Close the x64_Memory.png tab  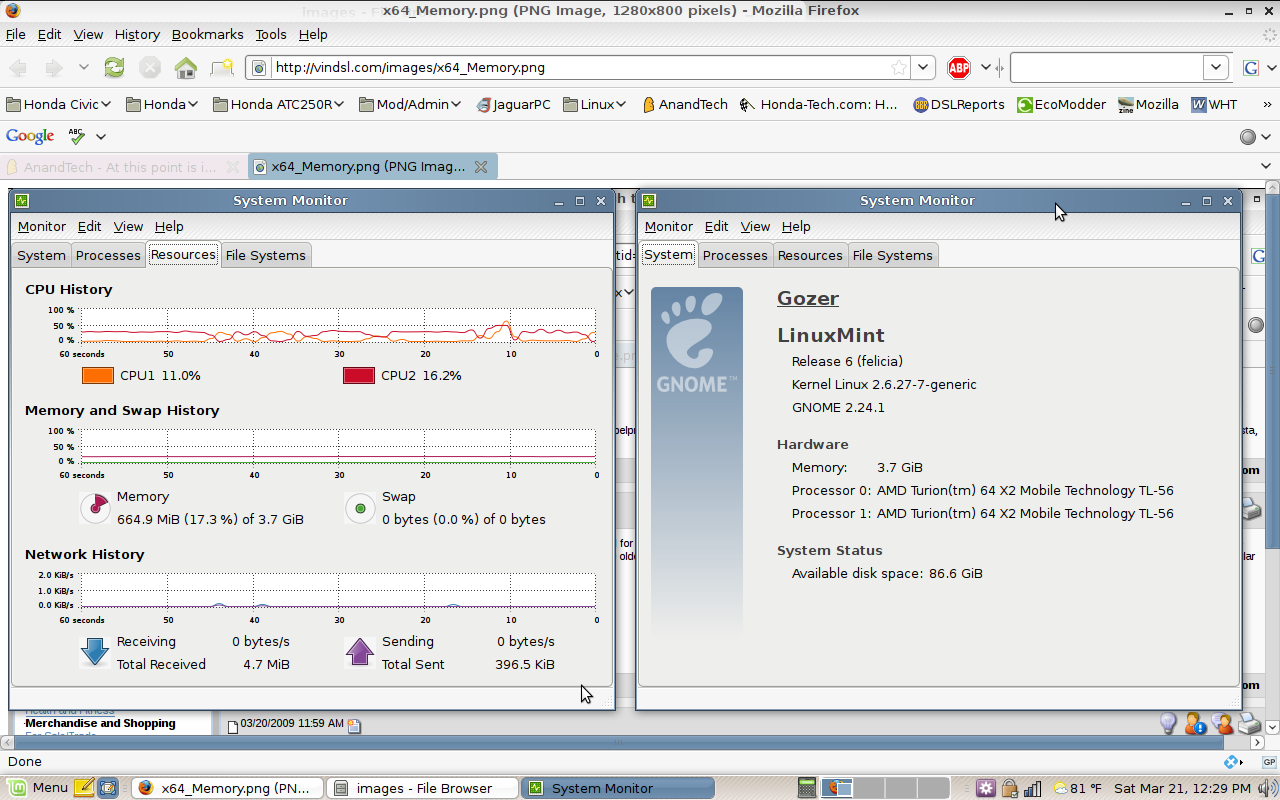481,167
